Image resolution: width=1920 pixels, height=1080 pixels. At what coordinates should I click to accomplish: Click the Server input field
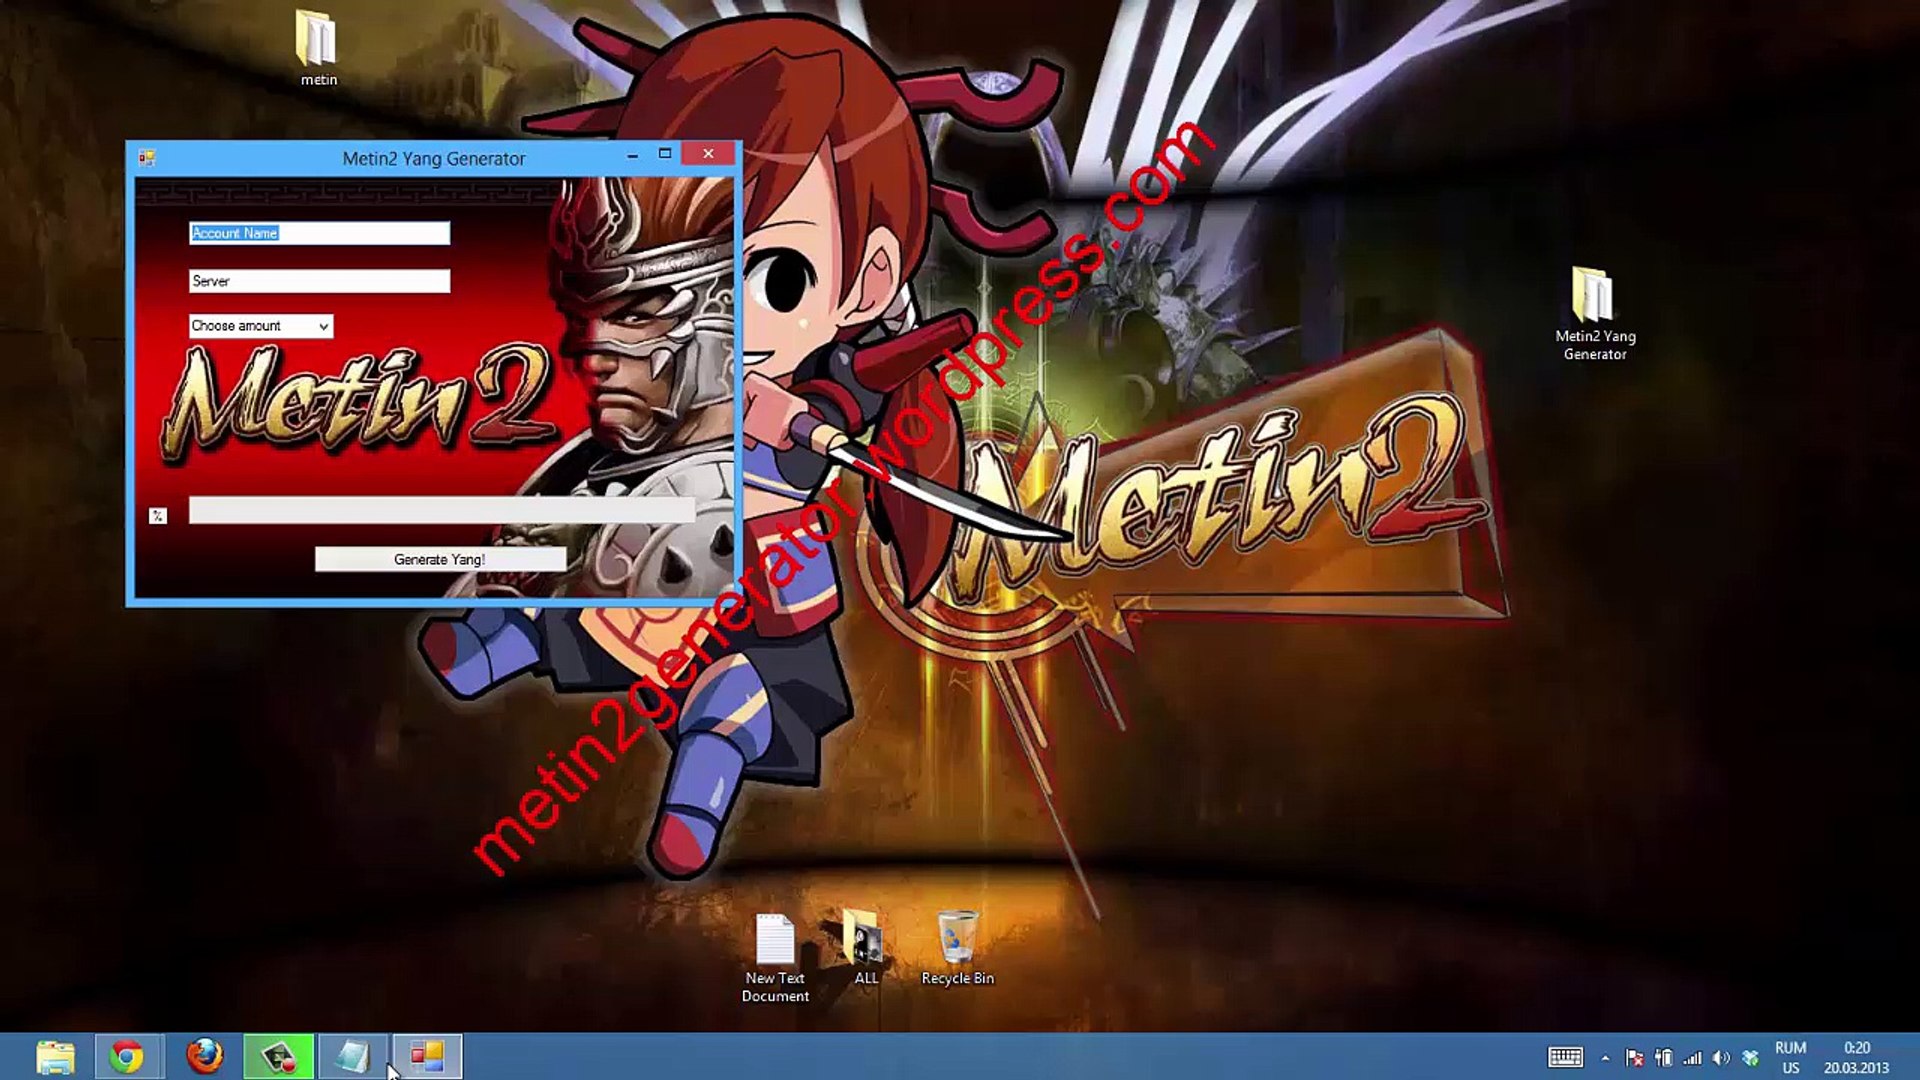tap(319, 281)
